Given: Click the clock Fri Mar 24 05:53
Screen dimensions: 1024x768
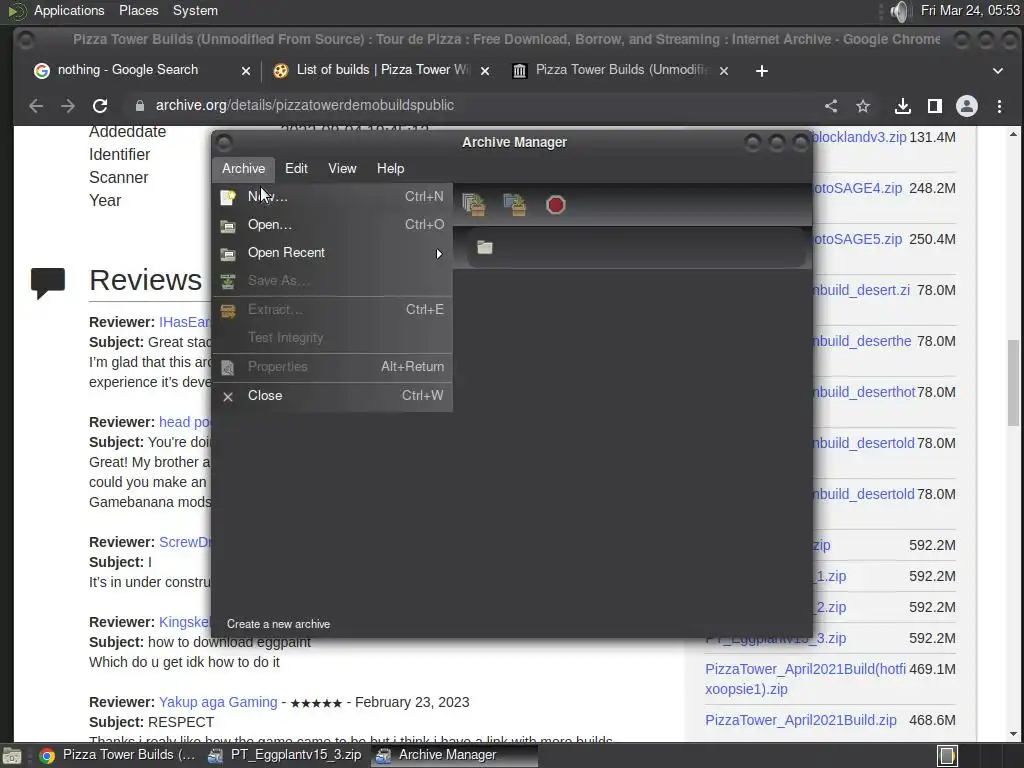Looking at the screenshot, I should [x=970, y=10].
